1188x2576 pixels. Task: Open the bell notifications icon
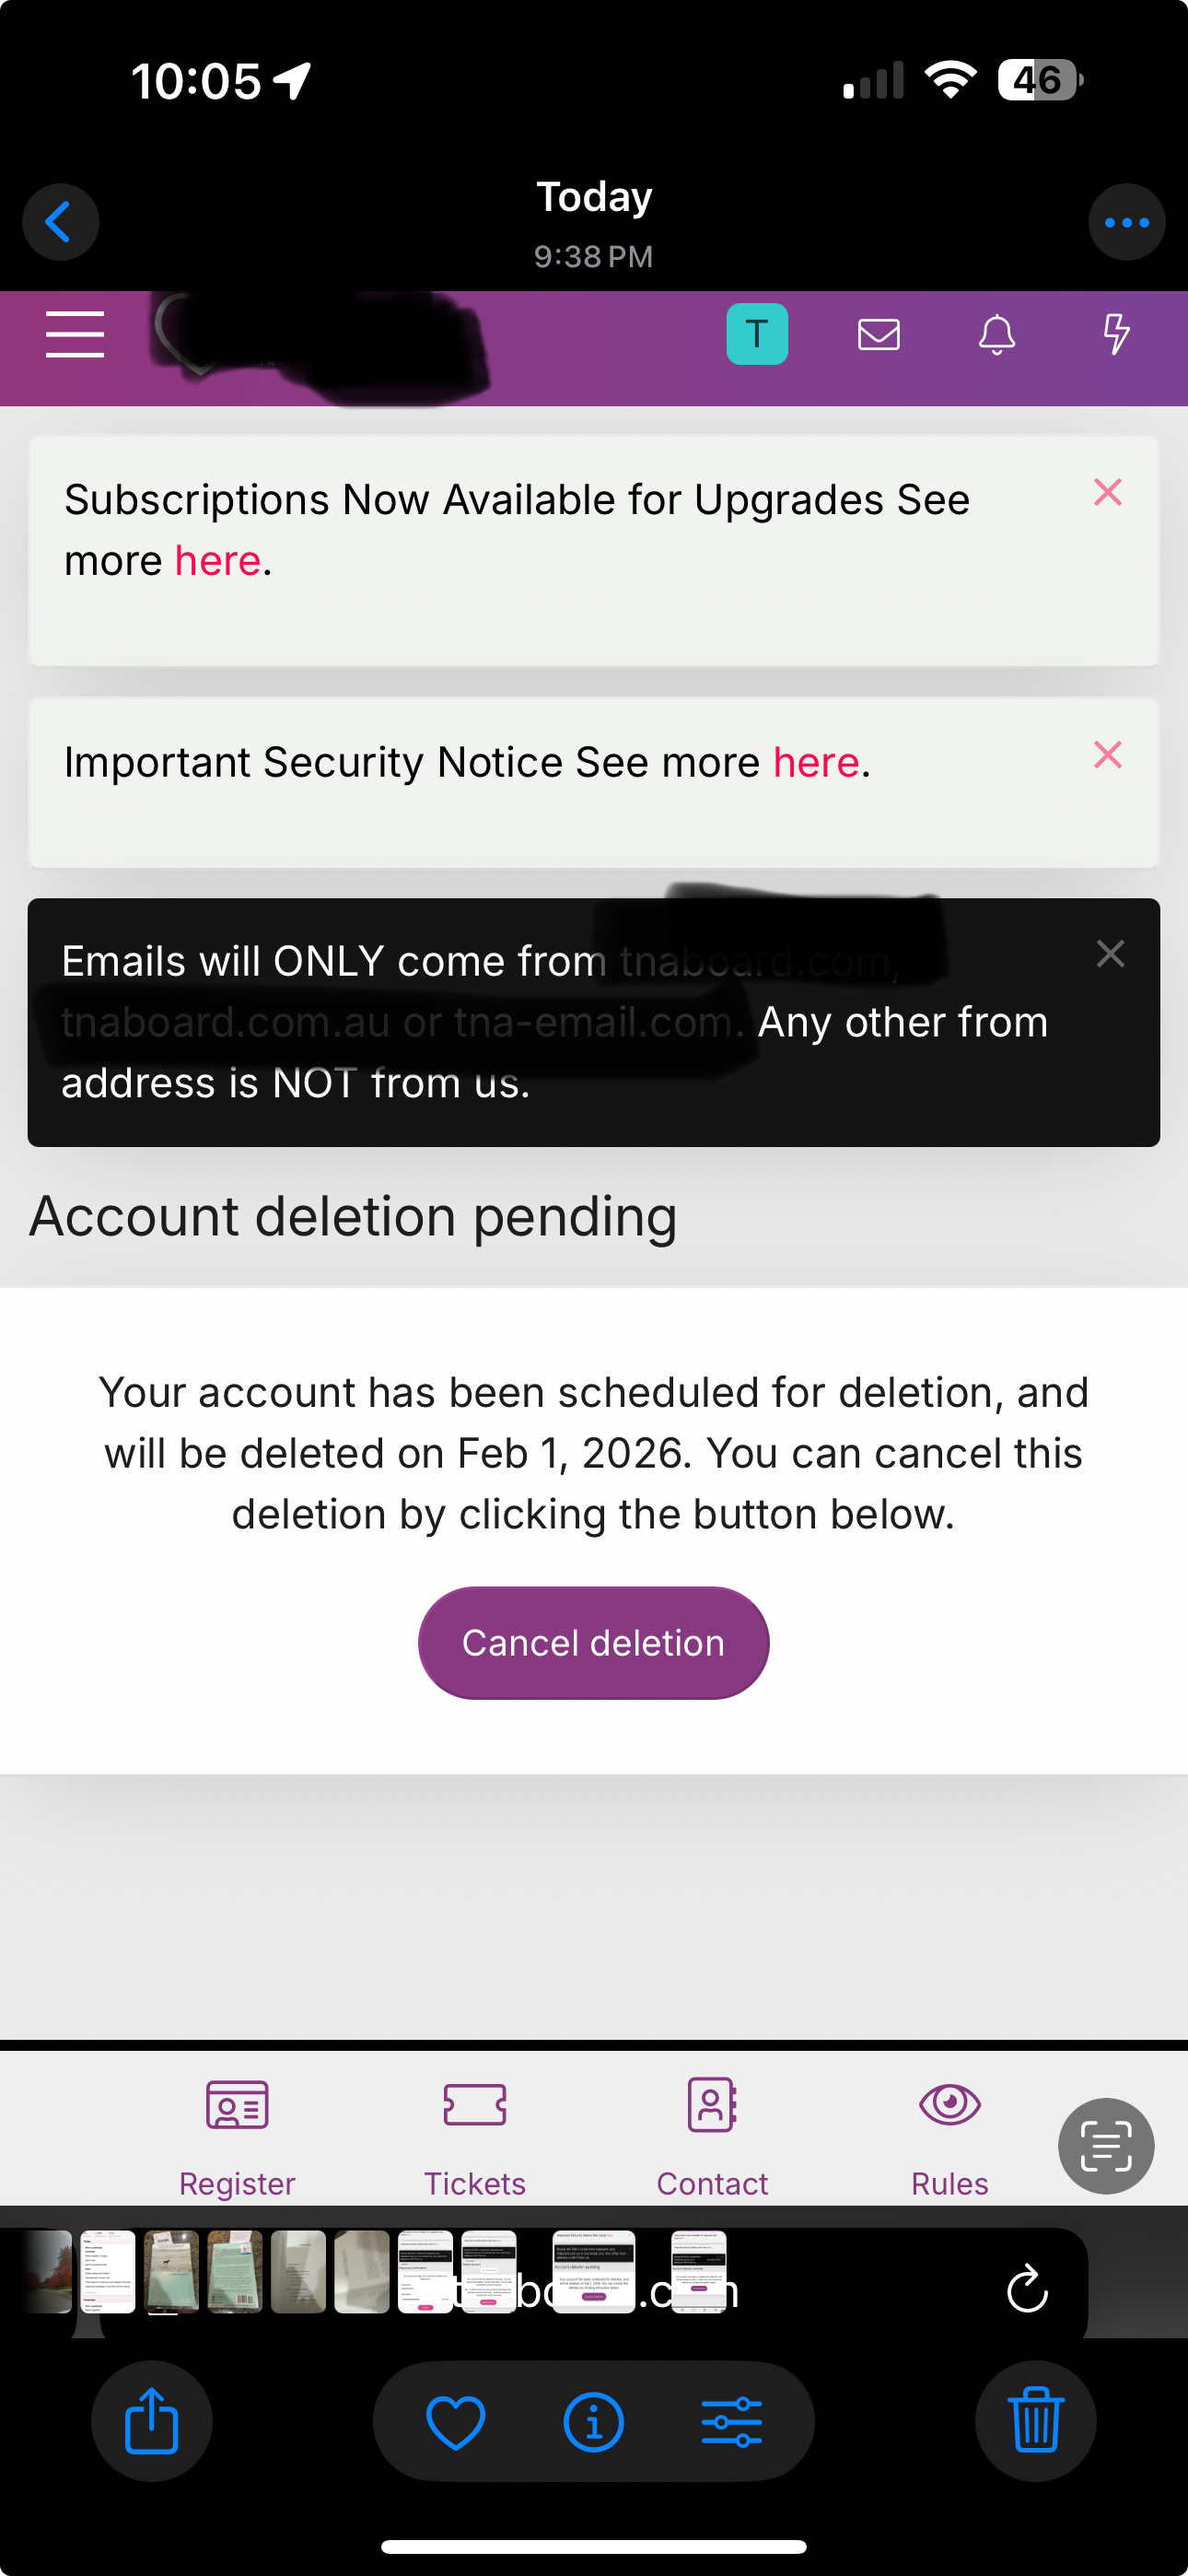pos(997,334)
